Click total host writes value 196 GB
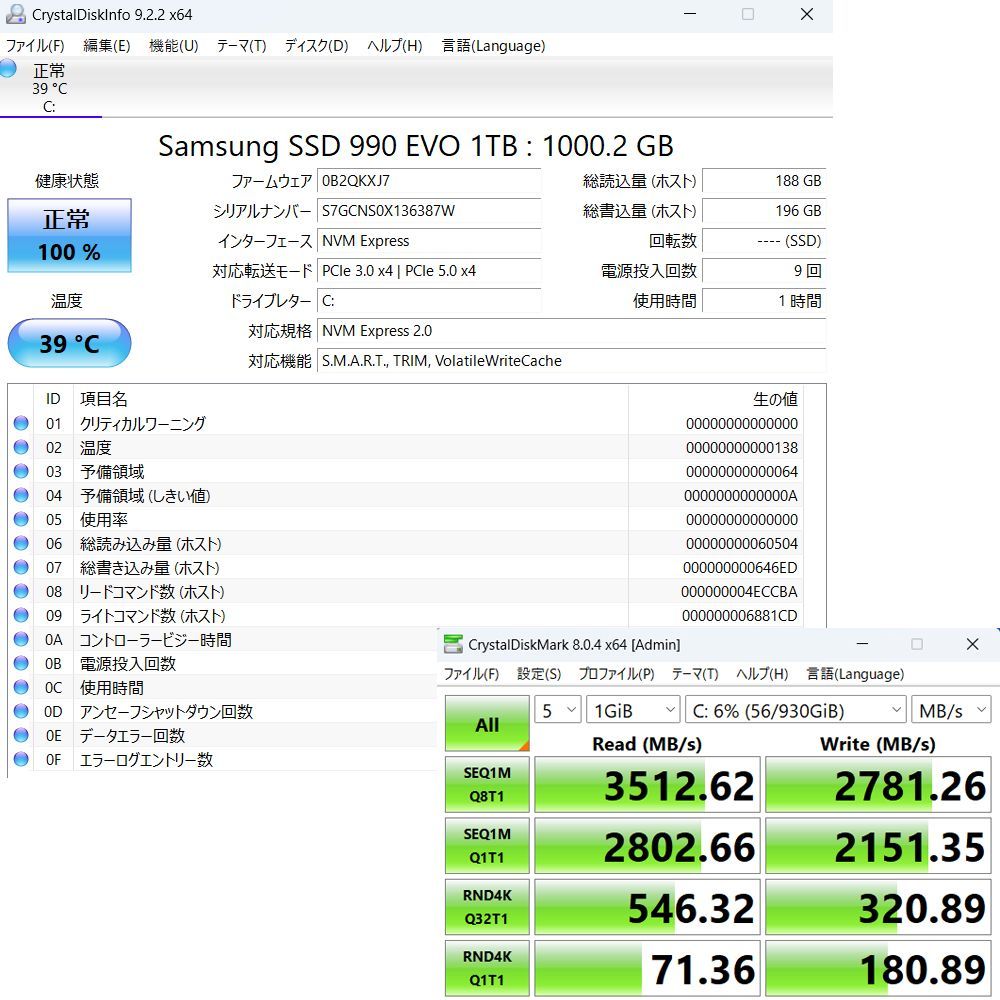The image size is (1000, 1000). (764, 210)
